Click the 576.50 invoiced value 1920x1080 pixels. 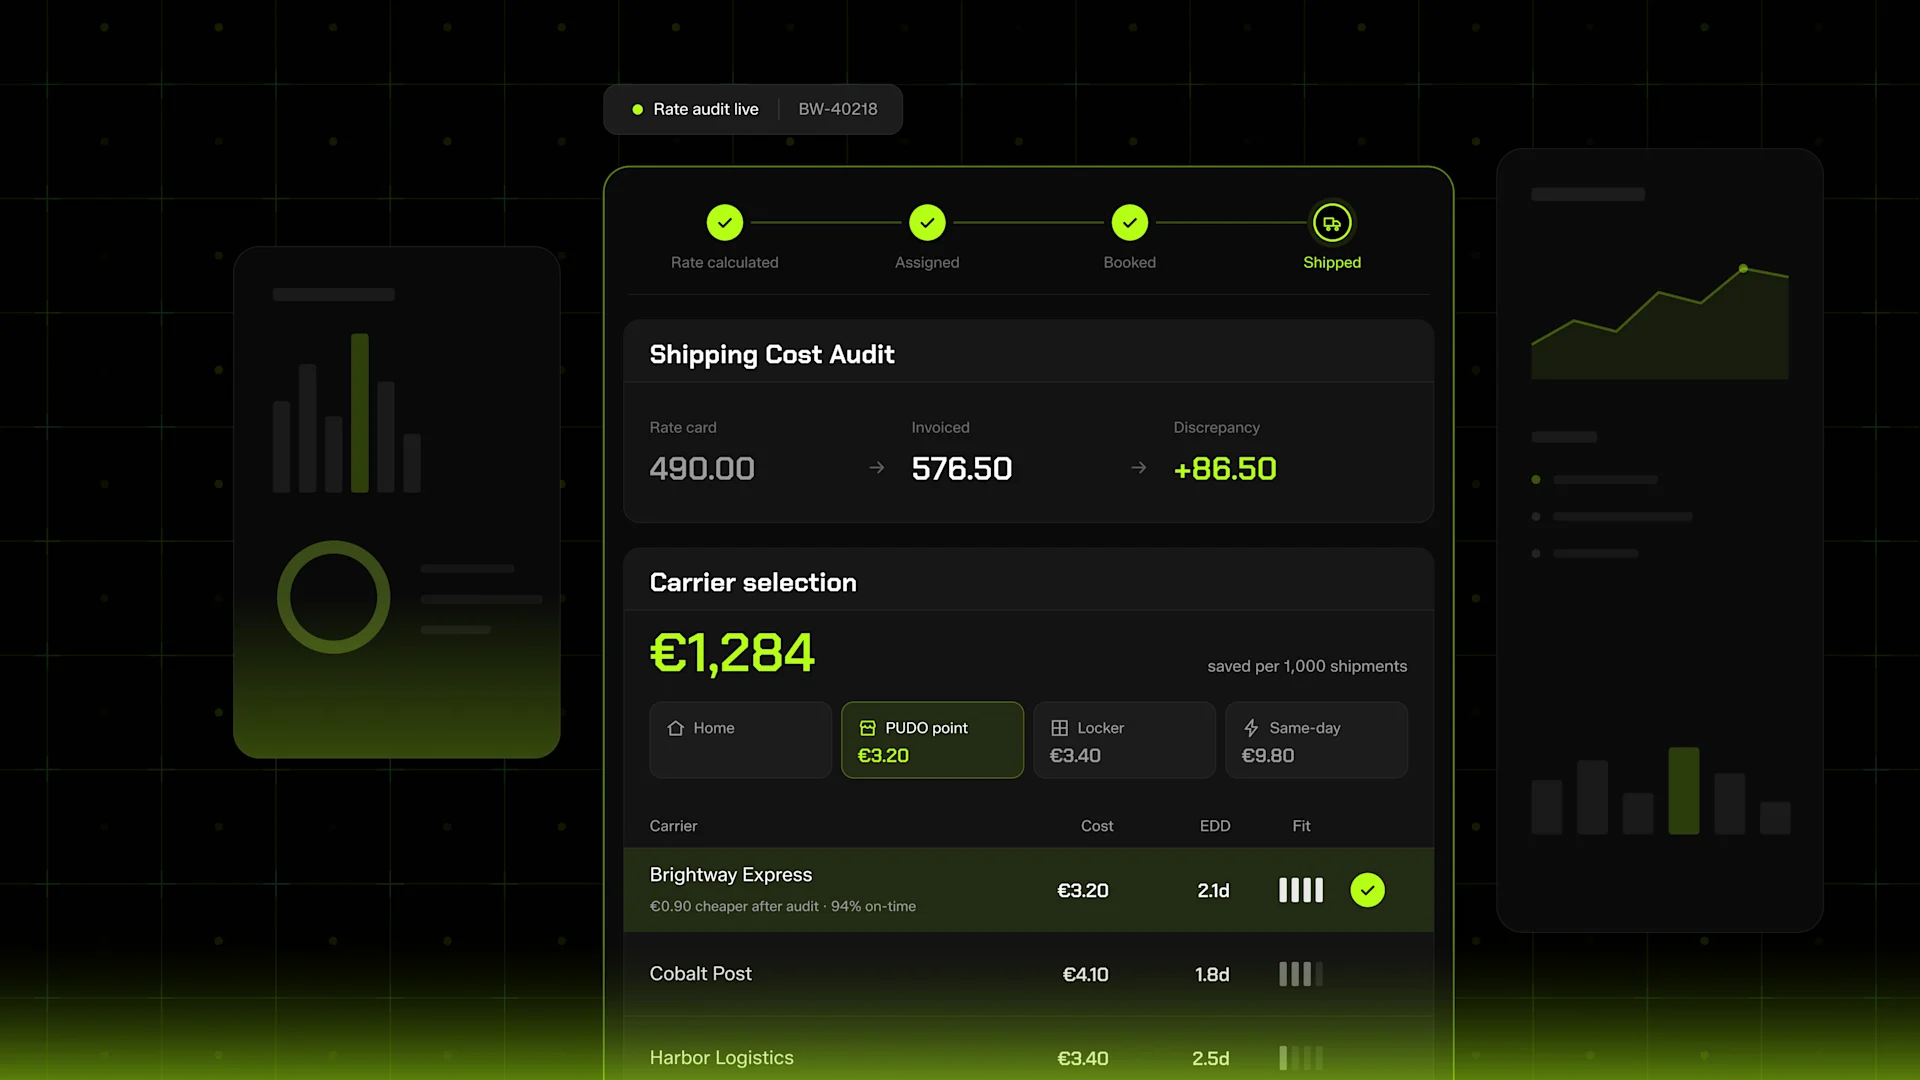tap(962, 469)
